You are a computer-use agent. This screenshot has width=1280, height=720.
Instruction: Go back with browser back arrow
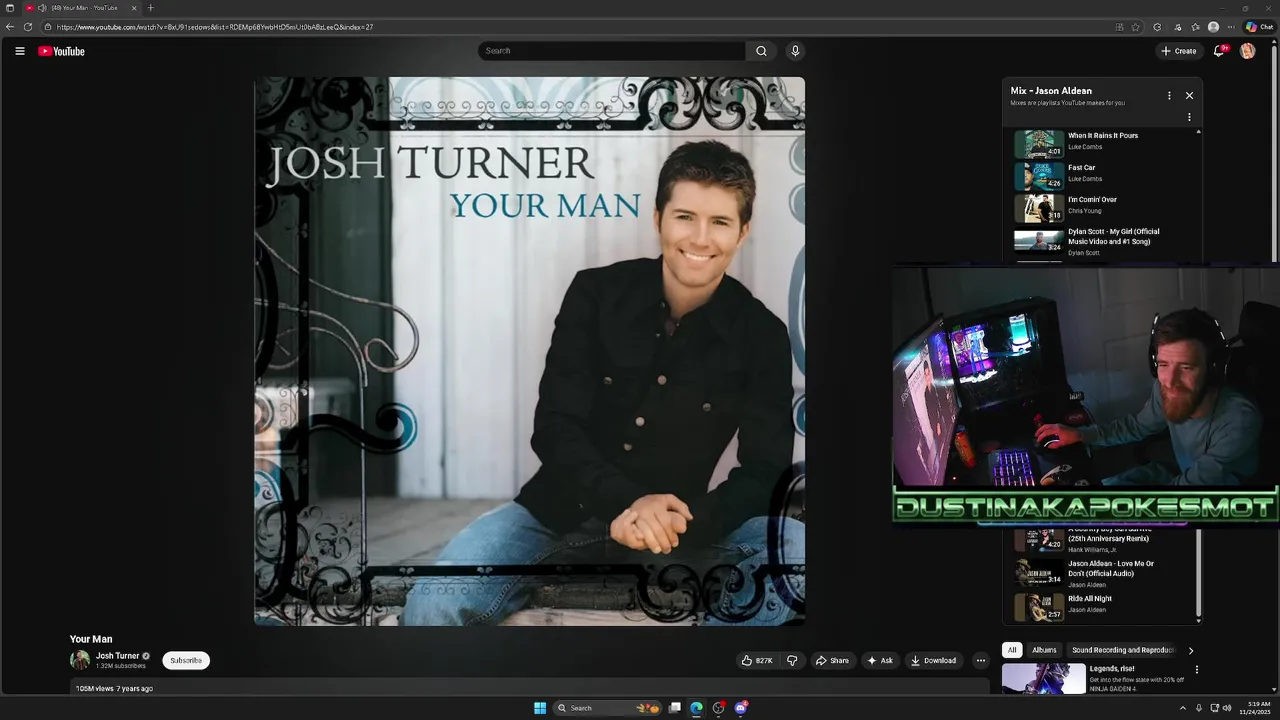coord(10,27)
